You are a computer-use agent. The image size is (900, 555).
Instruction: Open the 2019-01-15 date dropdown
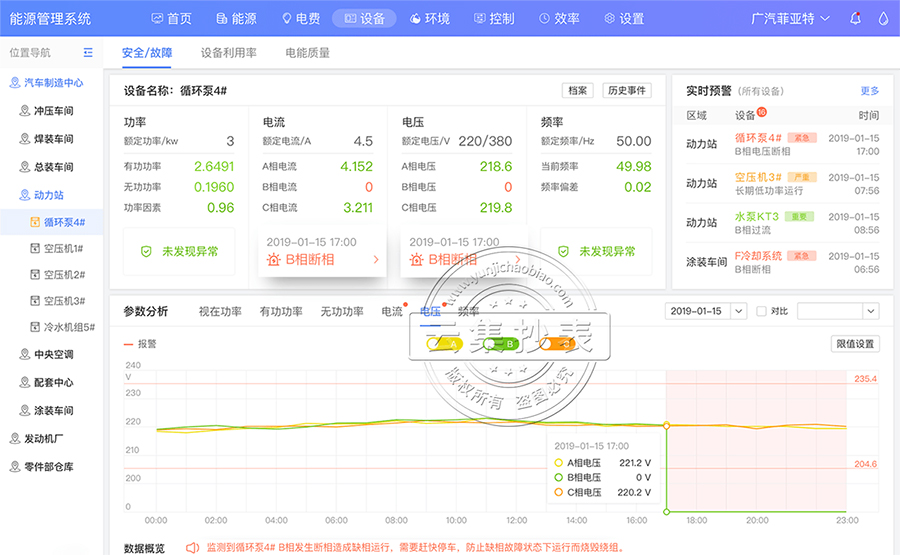(705, 311)
